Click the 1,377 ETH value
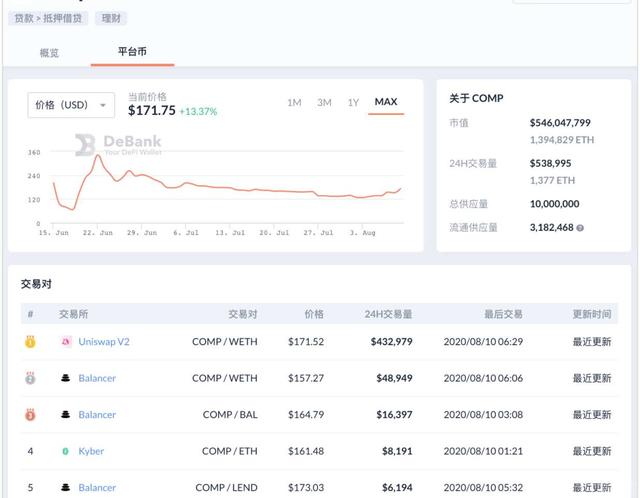The image size is (640, 498). point(552,180)
